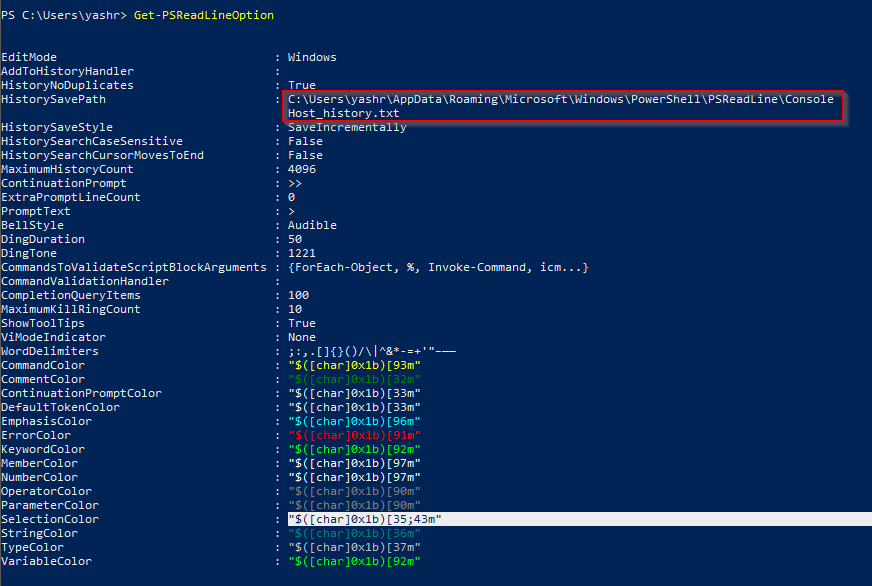Click the EditMode value Windows
Image resolution: width=872 pixels, height=586 pixels.
click(312, 58)
